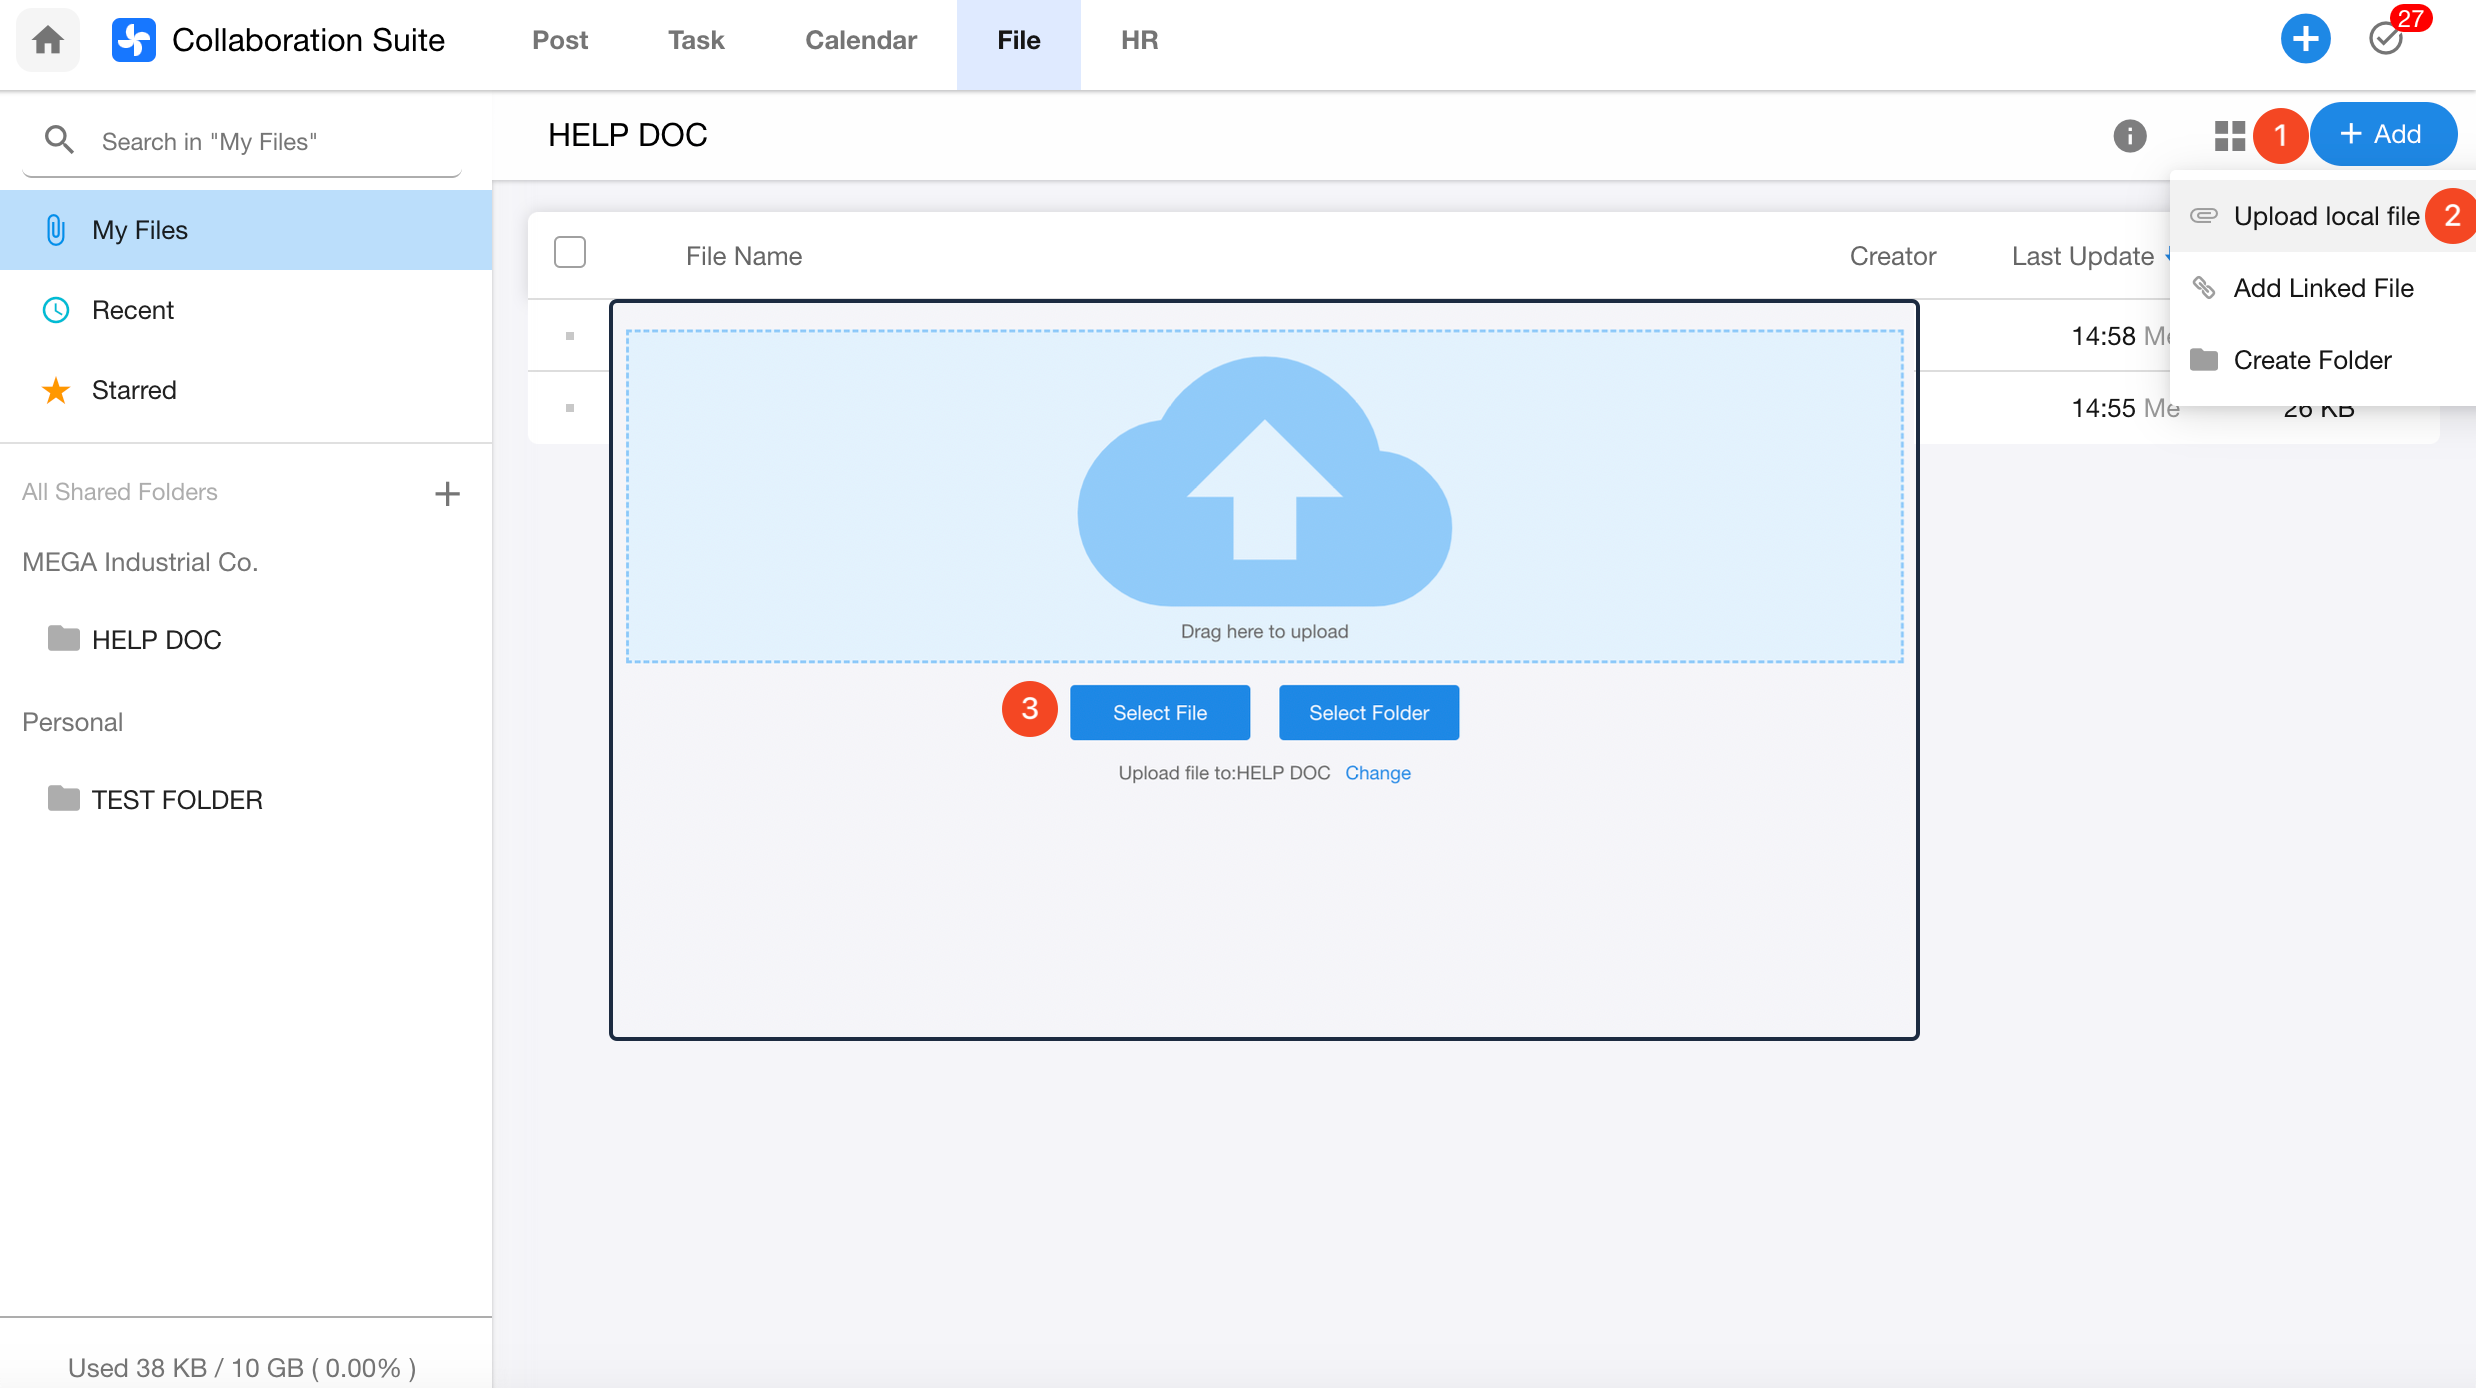Screen dimensions: 2476x1388
Task: Click the search magnifier icon
Action: pyautogui.click(x=60, y=141)
